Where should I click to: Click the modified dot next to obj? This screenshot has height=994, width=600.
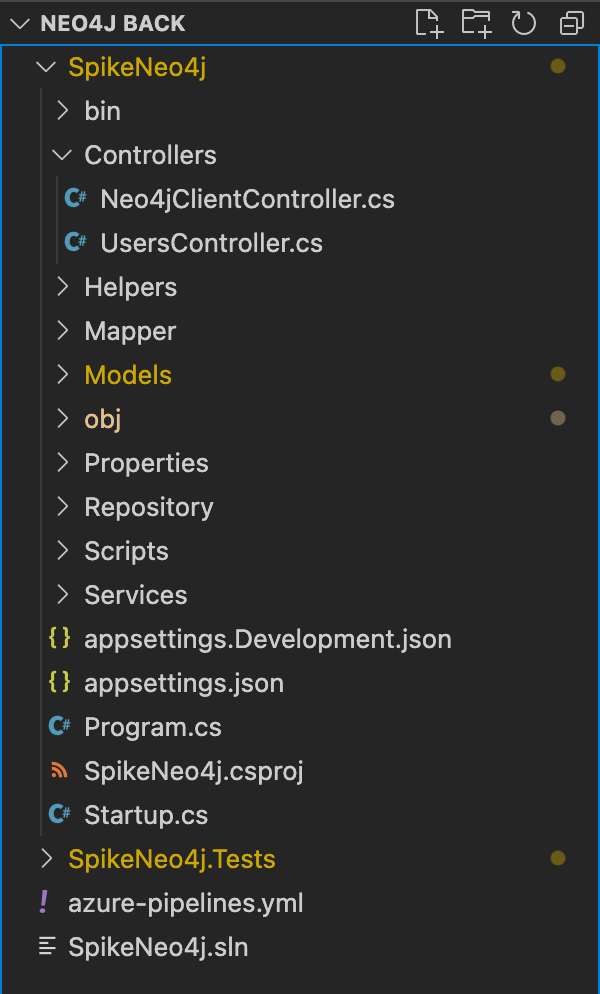tap(558, 418)
